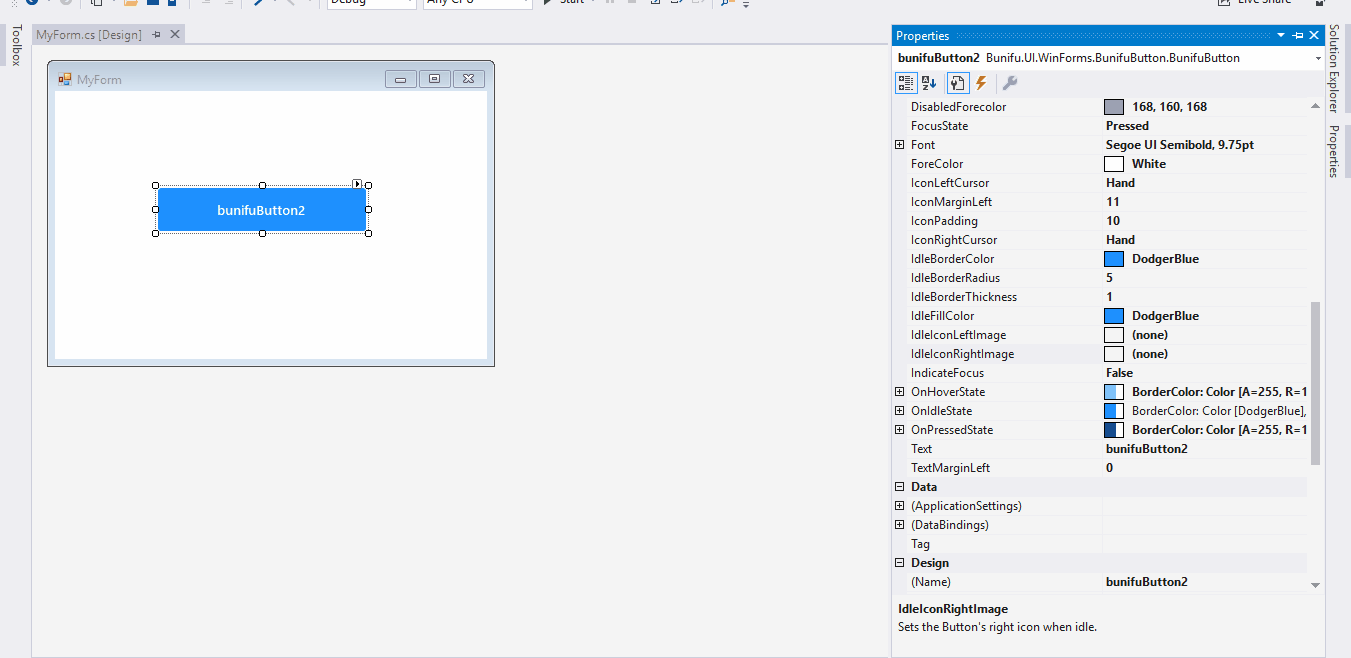Select the DisabledForecolor property label
The image size is (1351, 658).
(958, 107)
